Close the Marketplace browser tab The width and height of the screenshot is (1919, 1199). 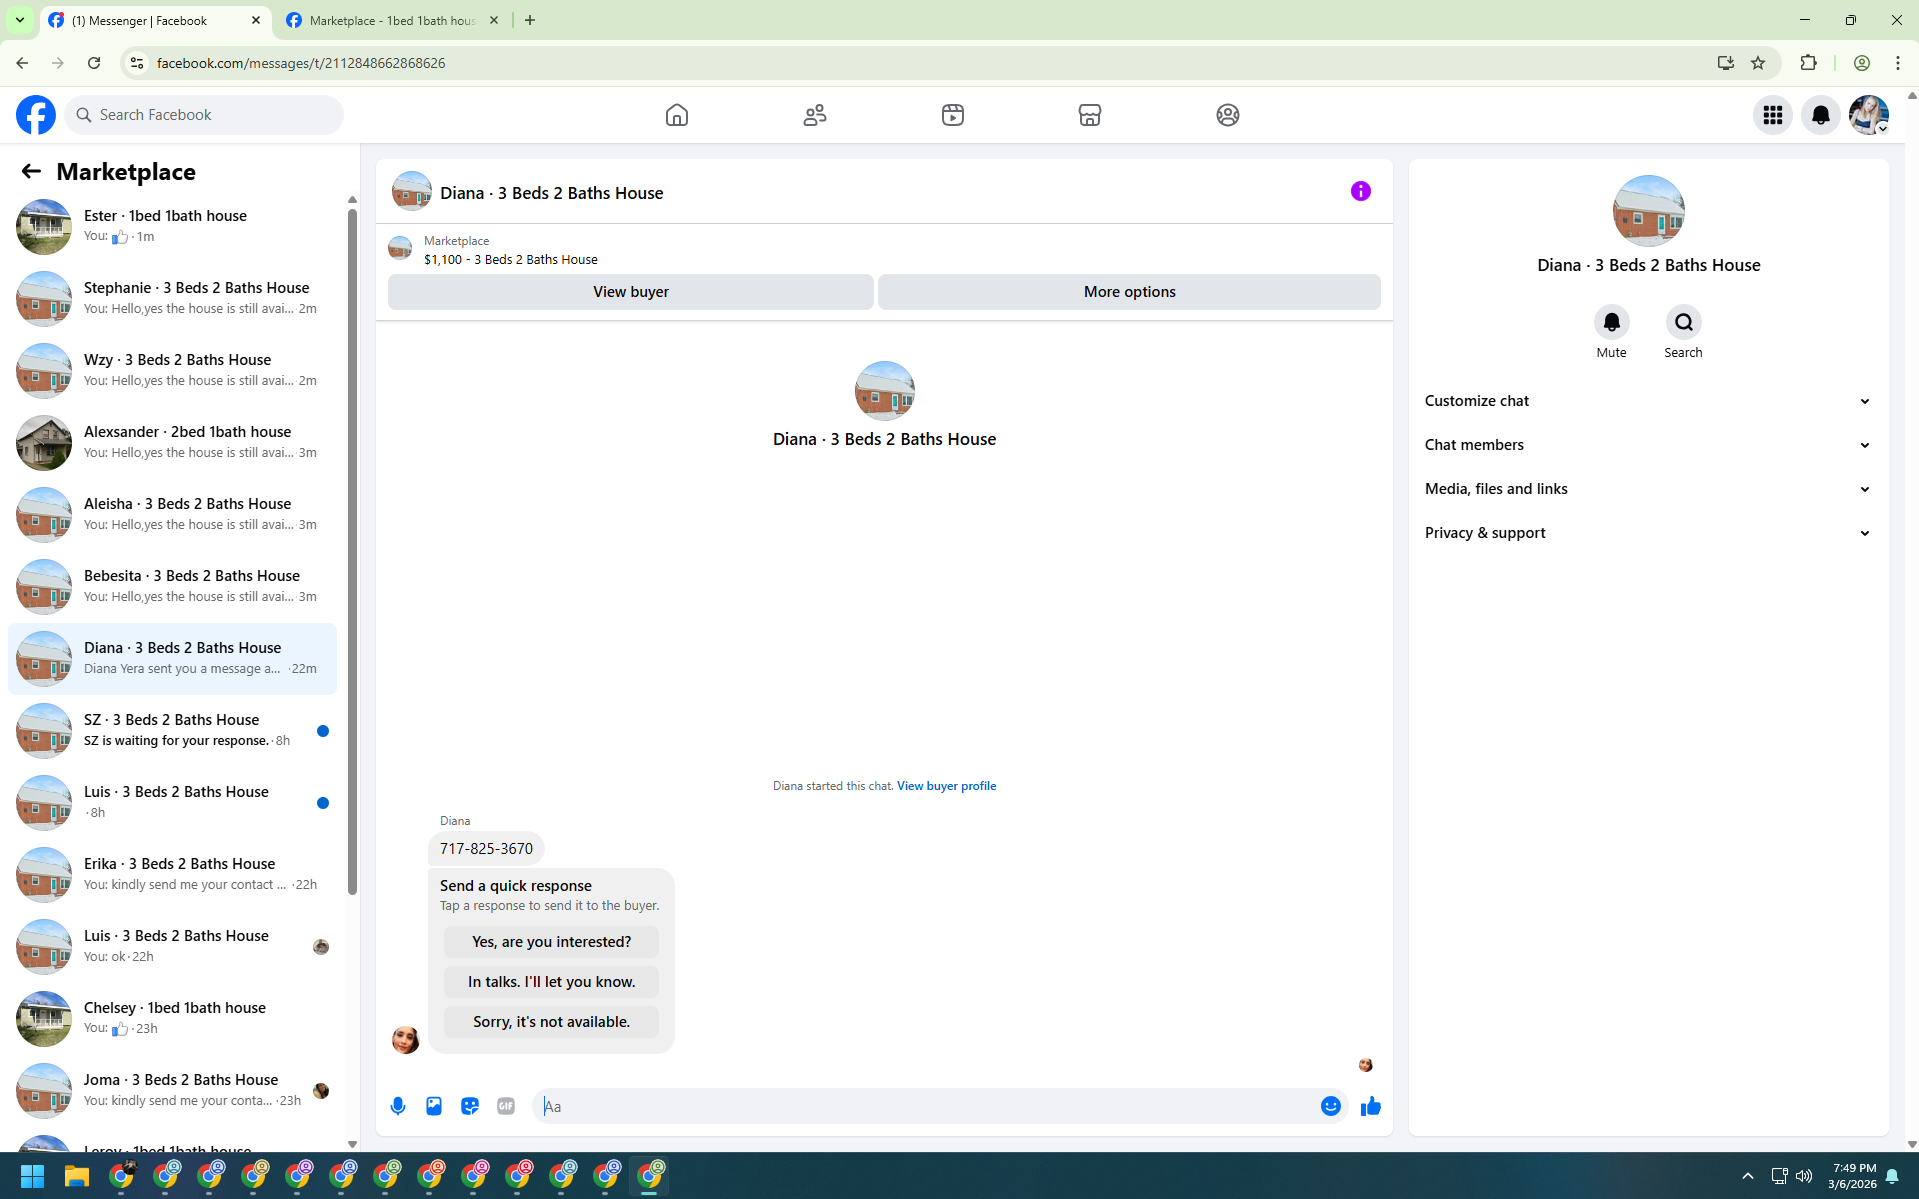(x=494, y=20)
